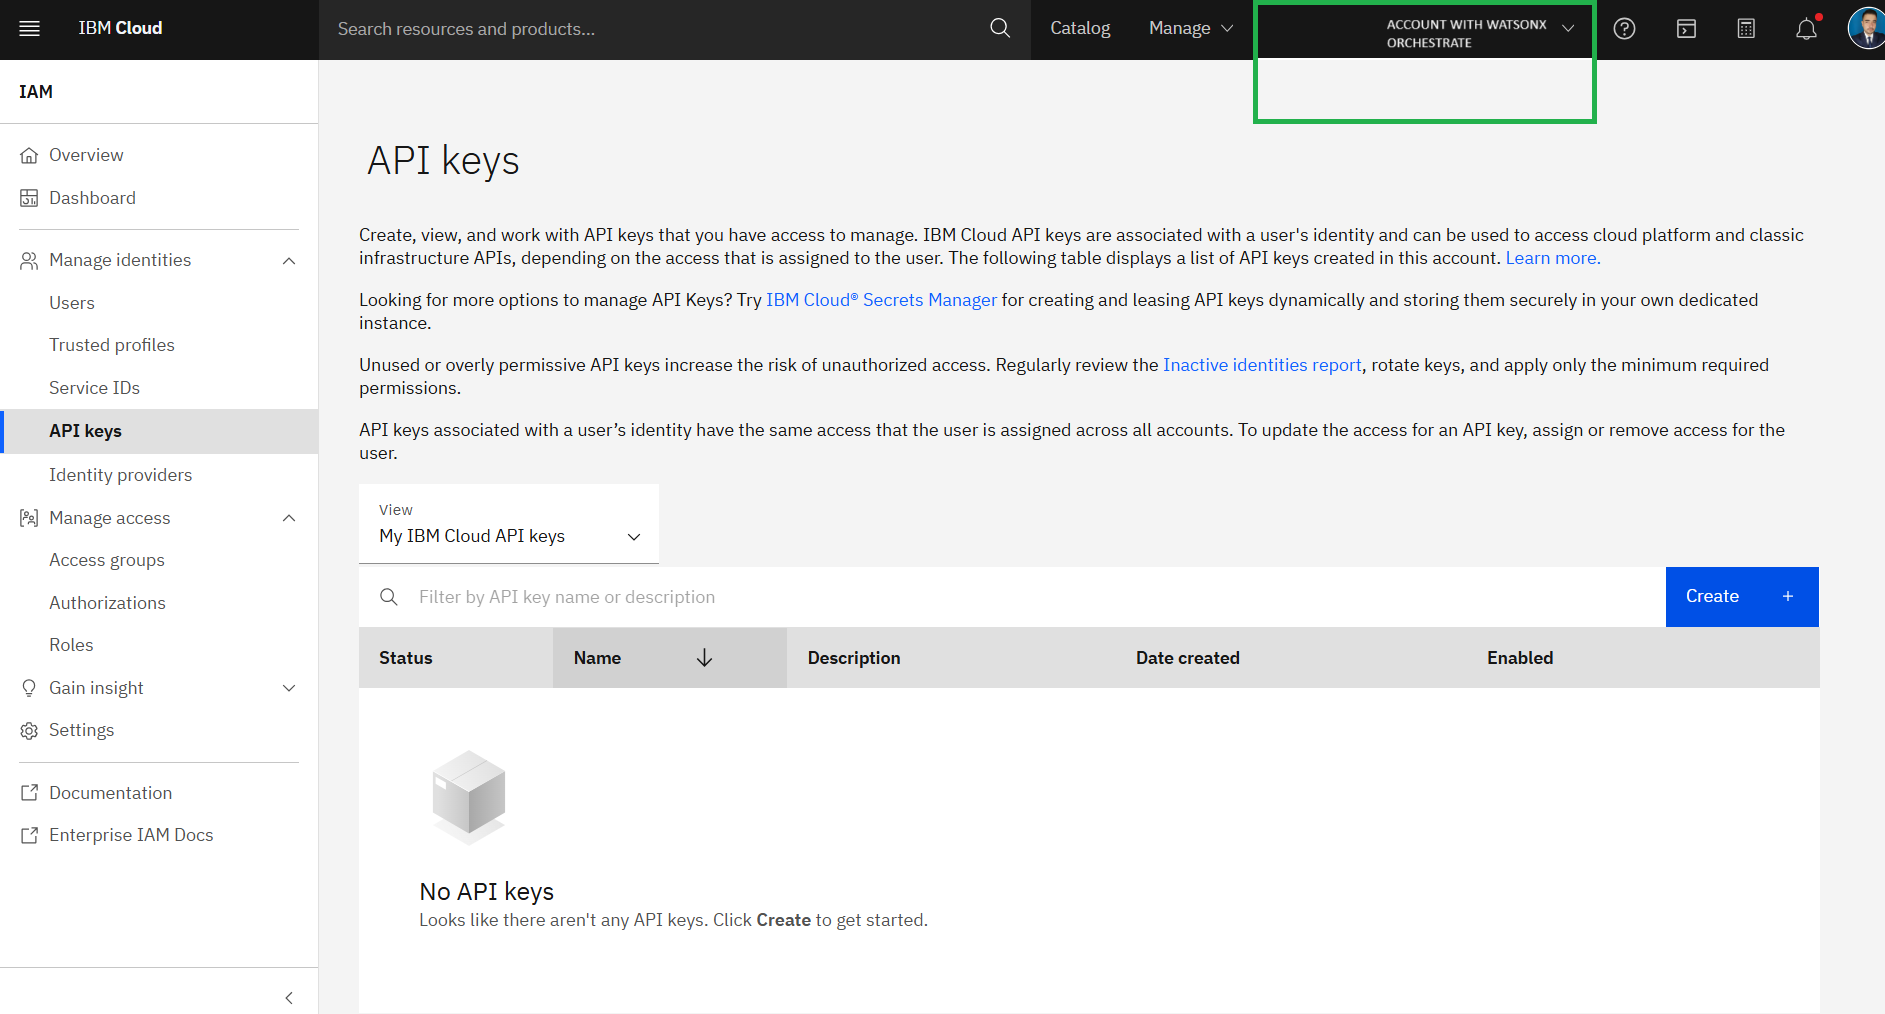Click the Manage identities people icon
The height and width of the screenshot is (1014, 1885).
(29, 261)
